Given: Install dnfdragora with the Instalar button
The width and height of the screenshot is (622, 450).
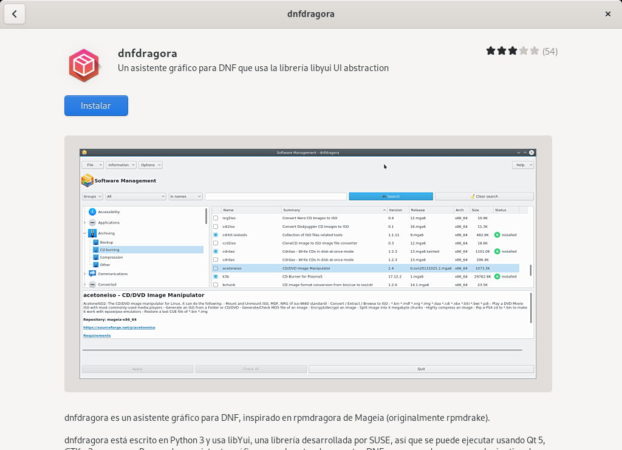Looking at the screenshot, I should click(x=96, y=106).
